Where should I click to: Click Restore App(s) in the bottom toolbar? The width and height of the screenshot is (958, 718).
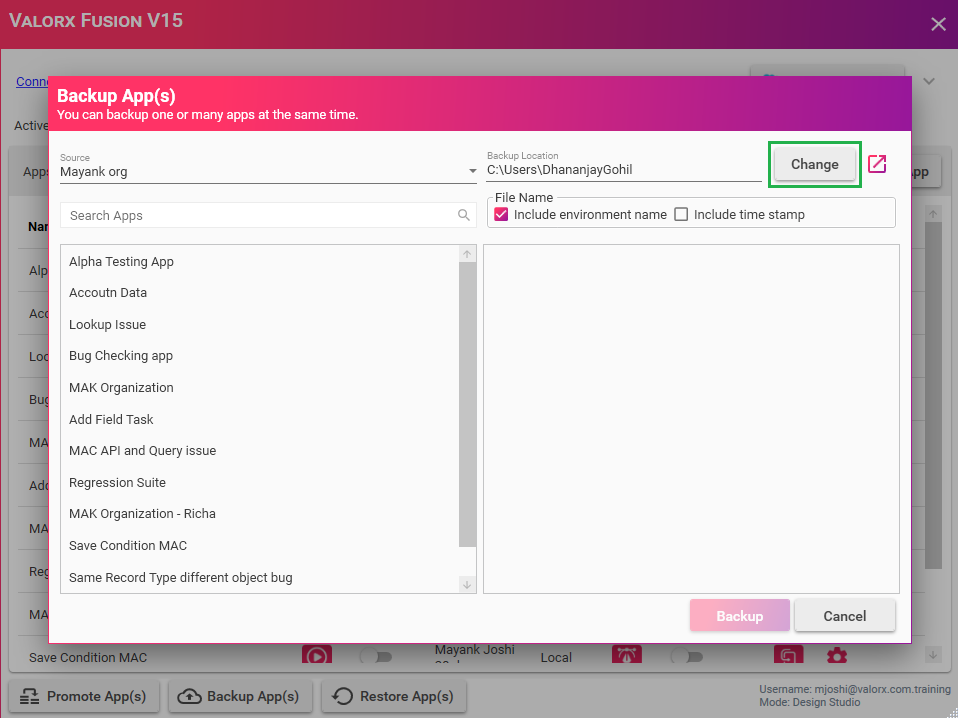click(393, 696)
